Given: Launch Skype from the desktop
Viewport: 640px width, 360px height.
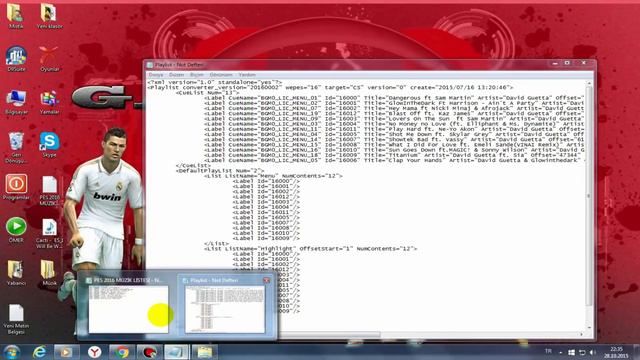Looking at the screenshot, I should click(x=49, y=145).
